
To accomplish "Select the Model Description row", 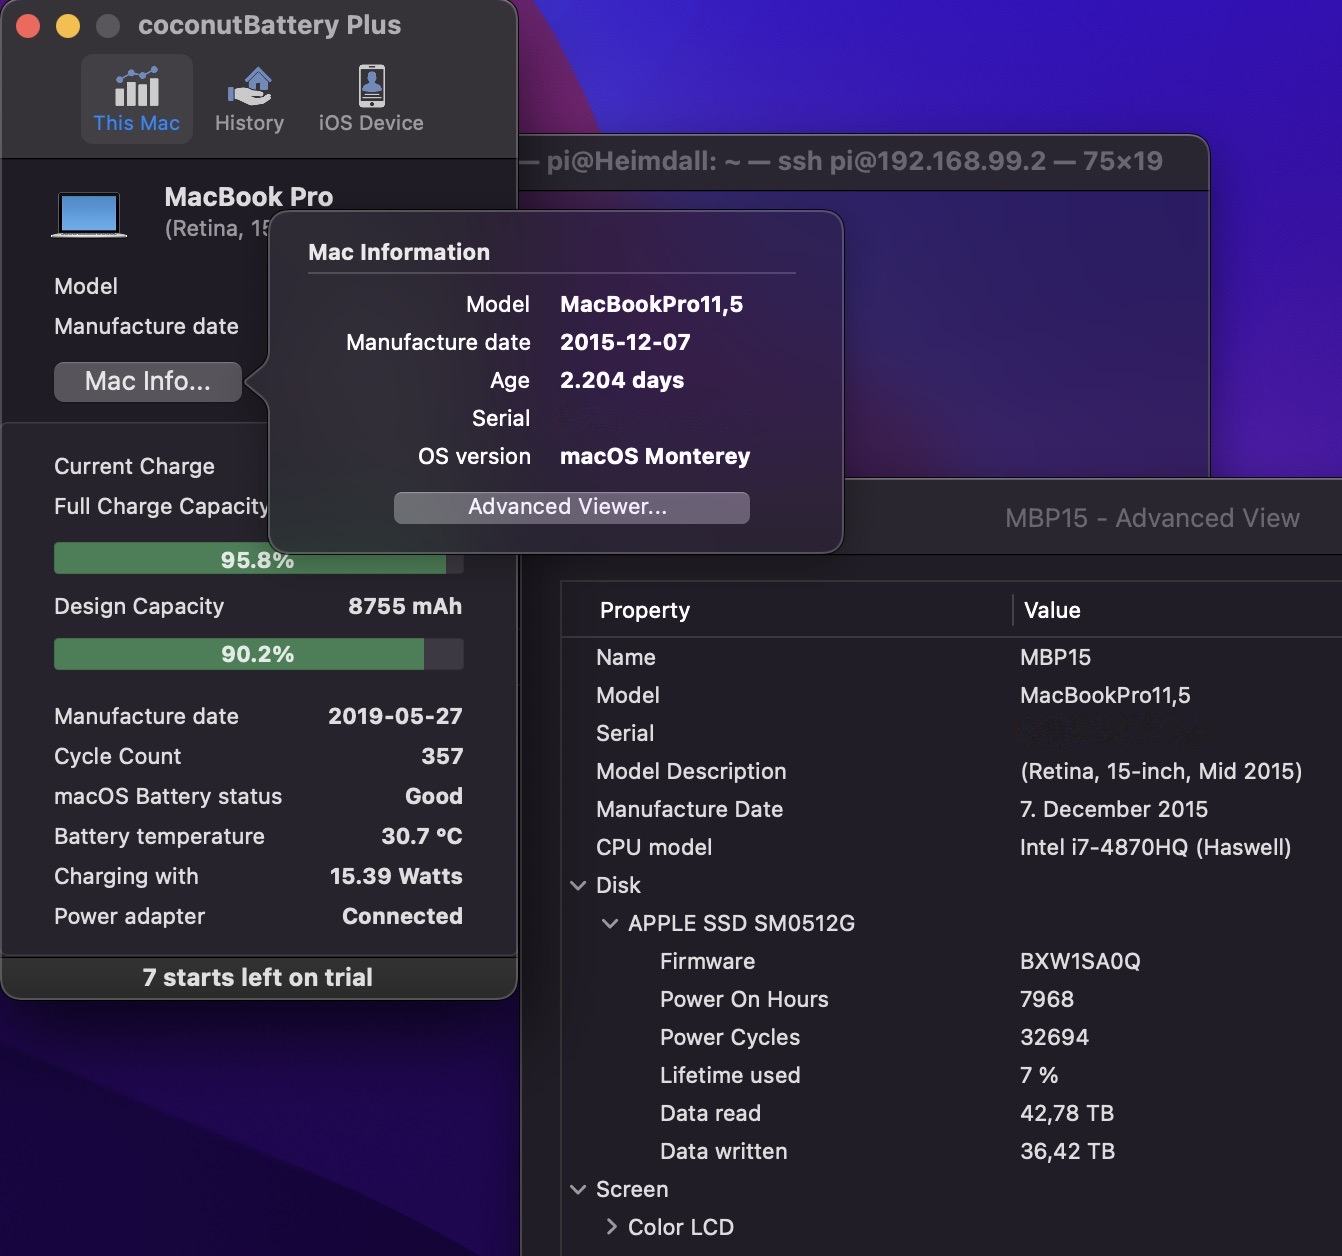I will 951,771.
